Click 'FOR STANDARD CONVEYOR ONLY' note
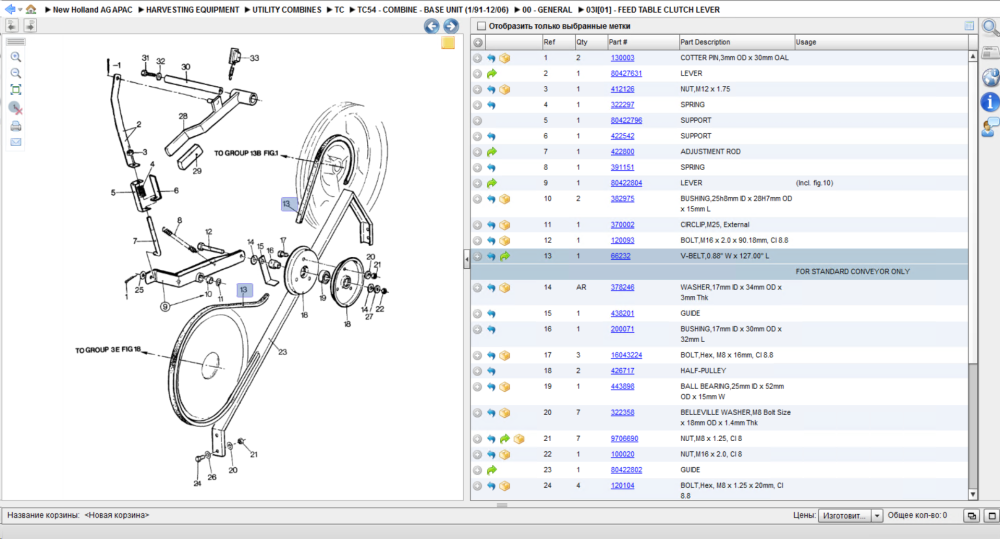 pos(853,272)
